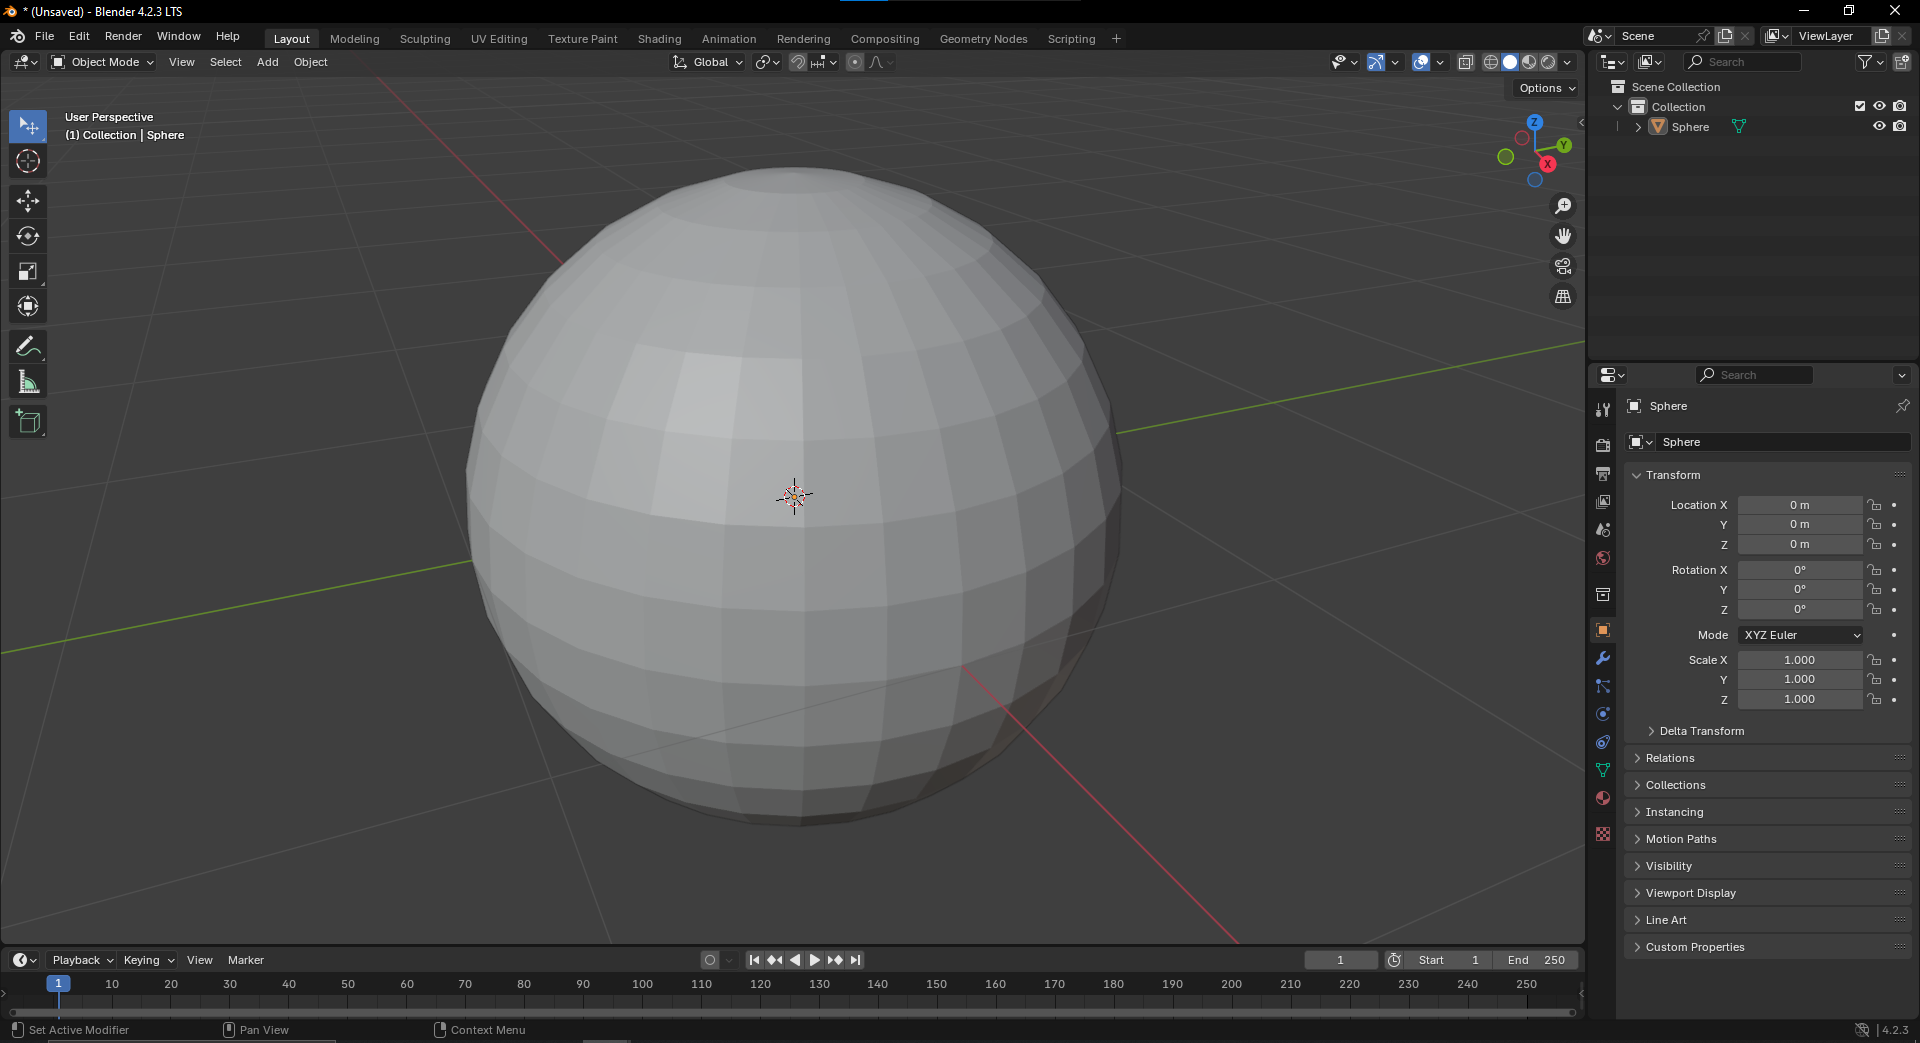Click the Options button in the viewport

coord(1543,88)
